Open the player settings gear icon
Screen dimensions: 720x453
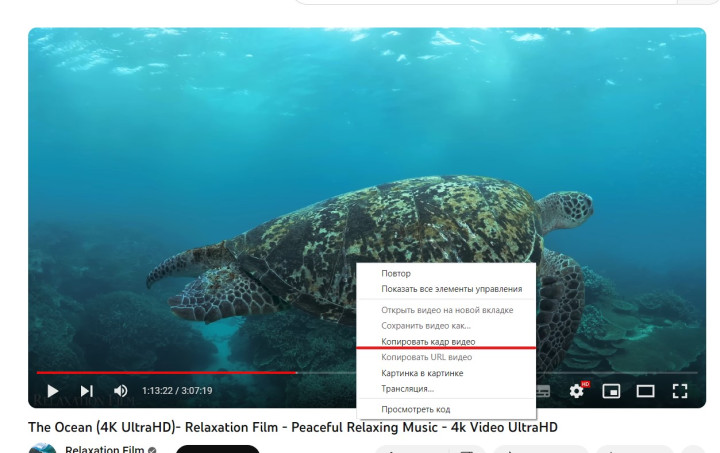pos(577,391)
